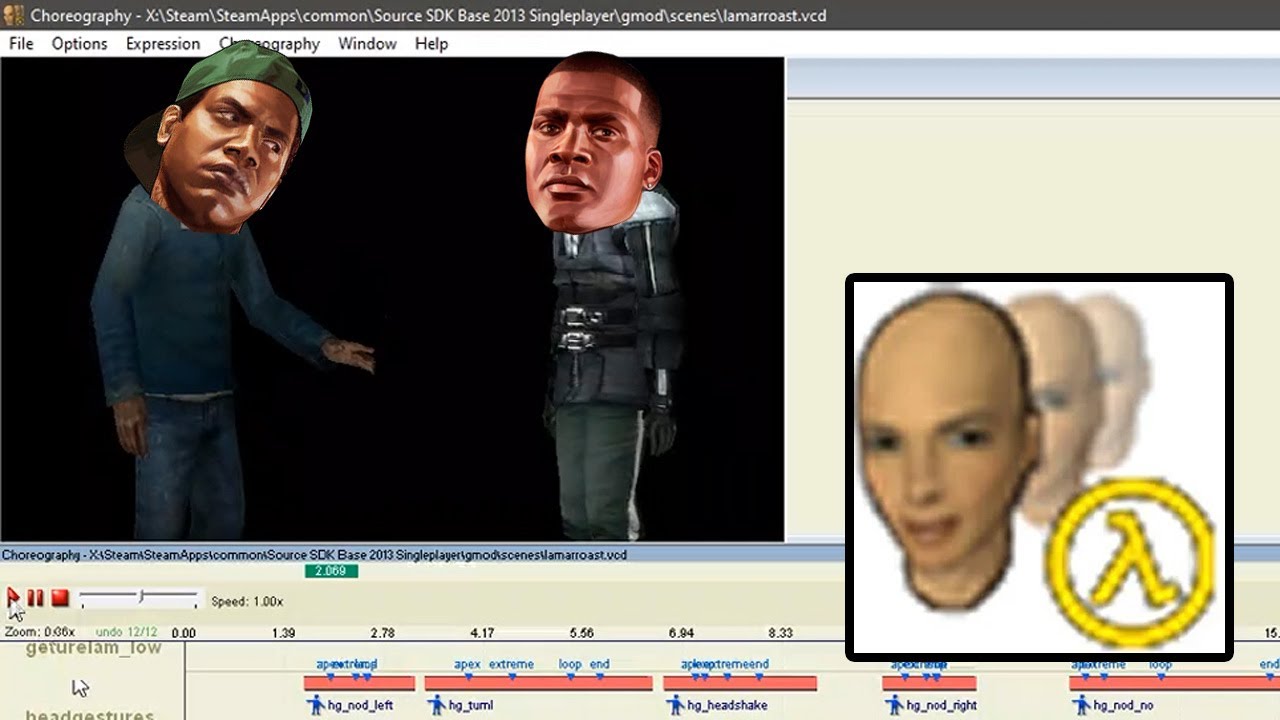
Task: Open the Window menu
Action: click(367, 44)
